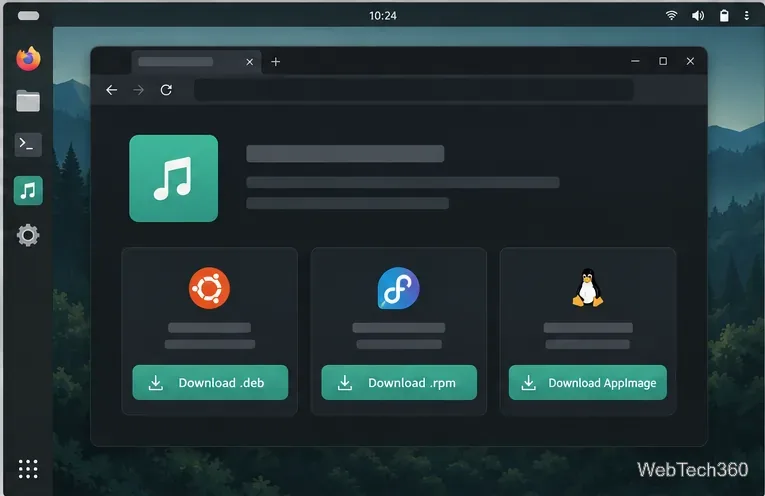This screenshot has width=765, height=496.
Task: Open the Wi-Fi status icon
Action: [x=671, y=16]
